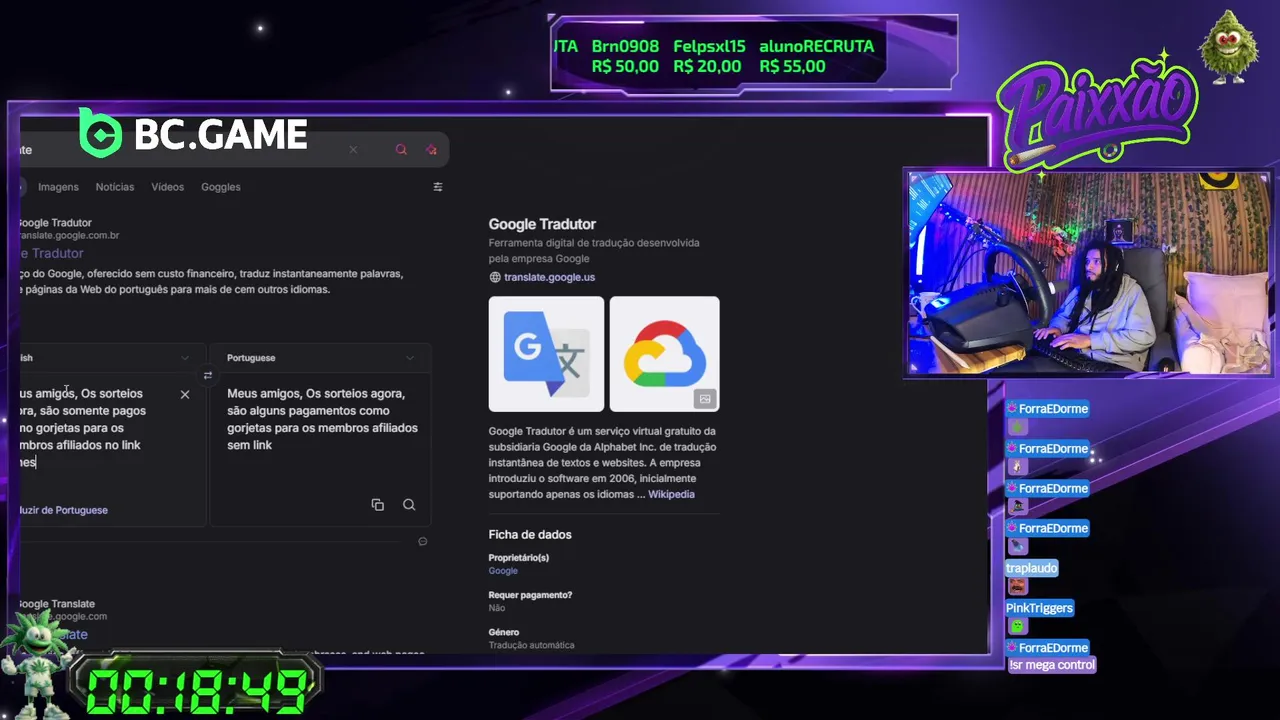Click the image gallery icon on Cloud thumbnail
1280x720 pixels.
click(705, 399)
